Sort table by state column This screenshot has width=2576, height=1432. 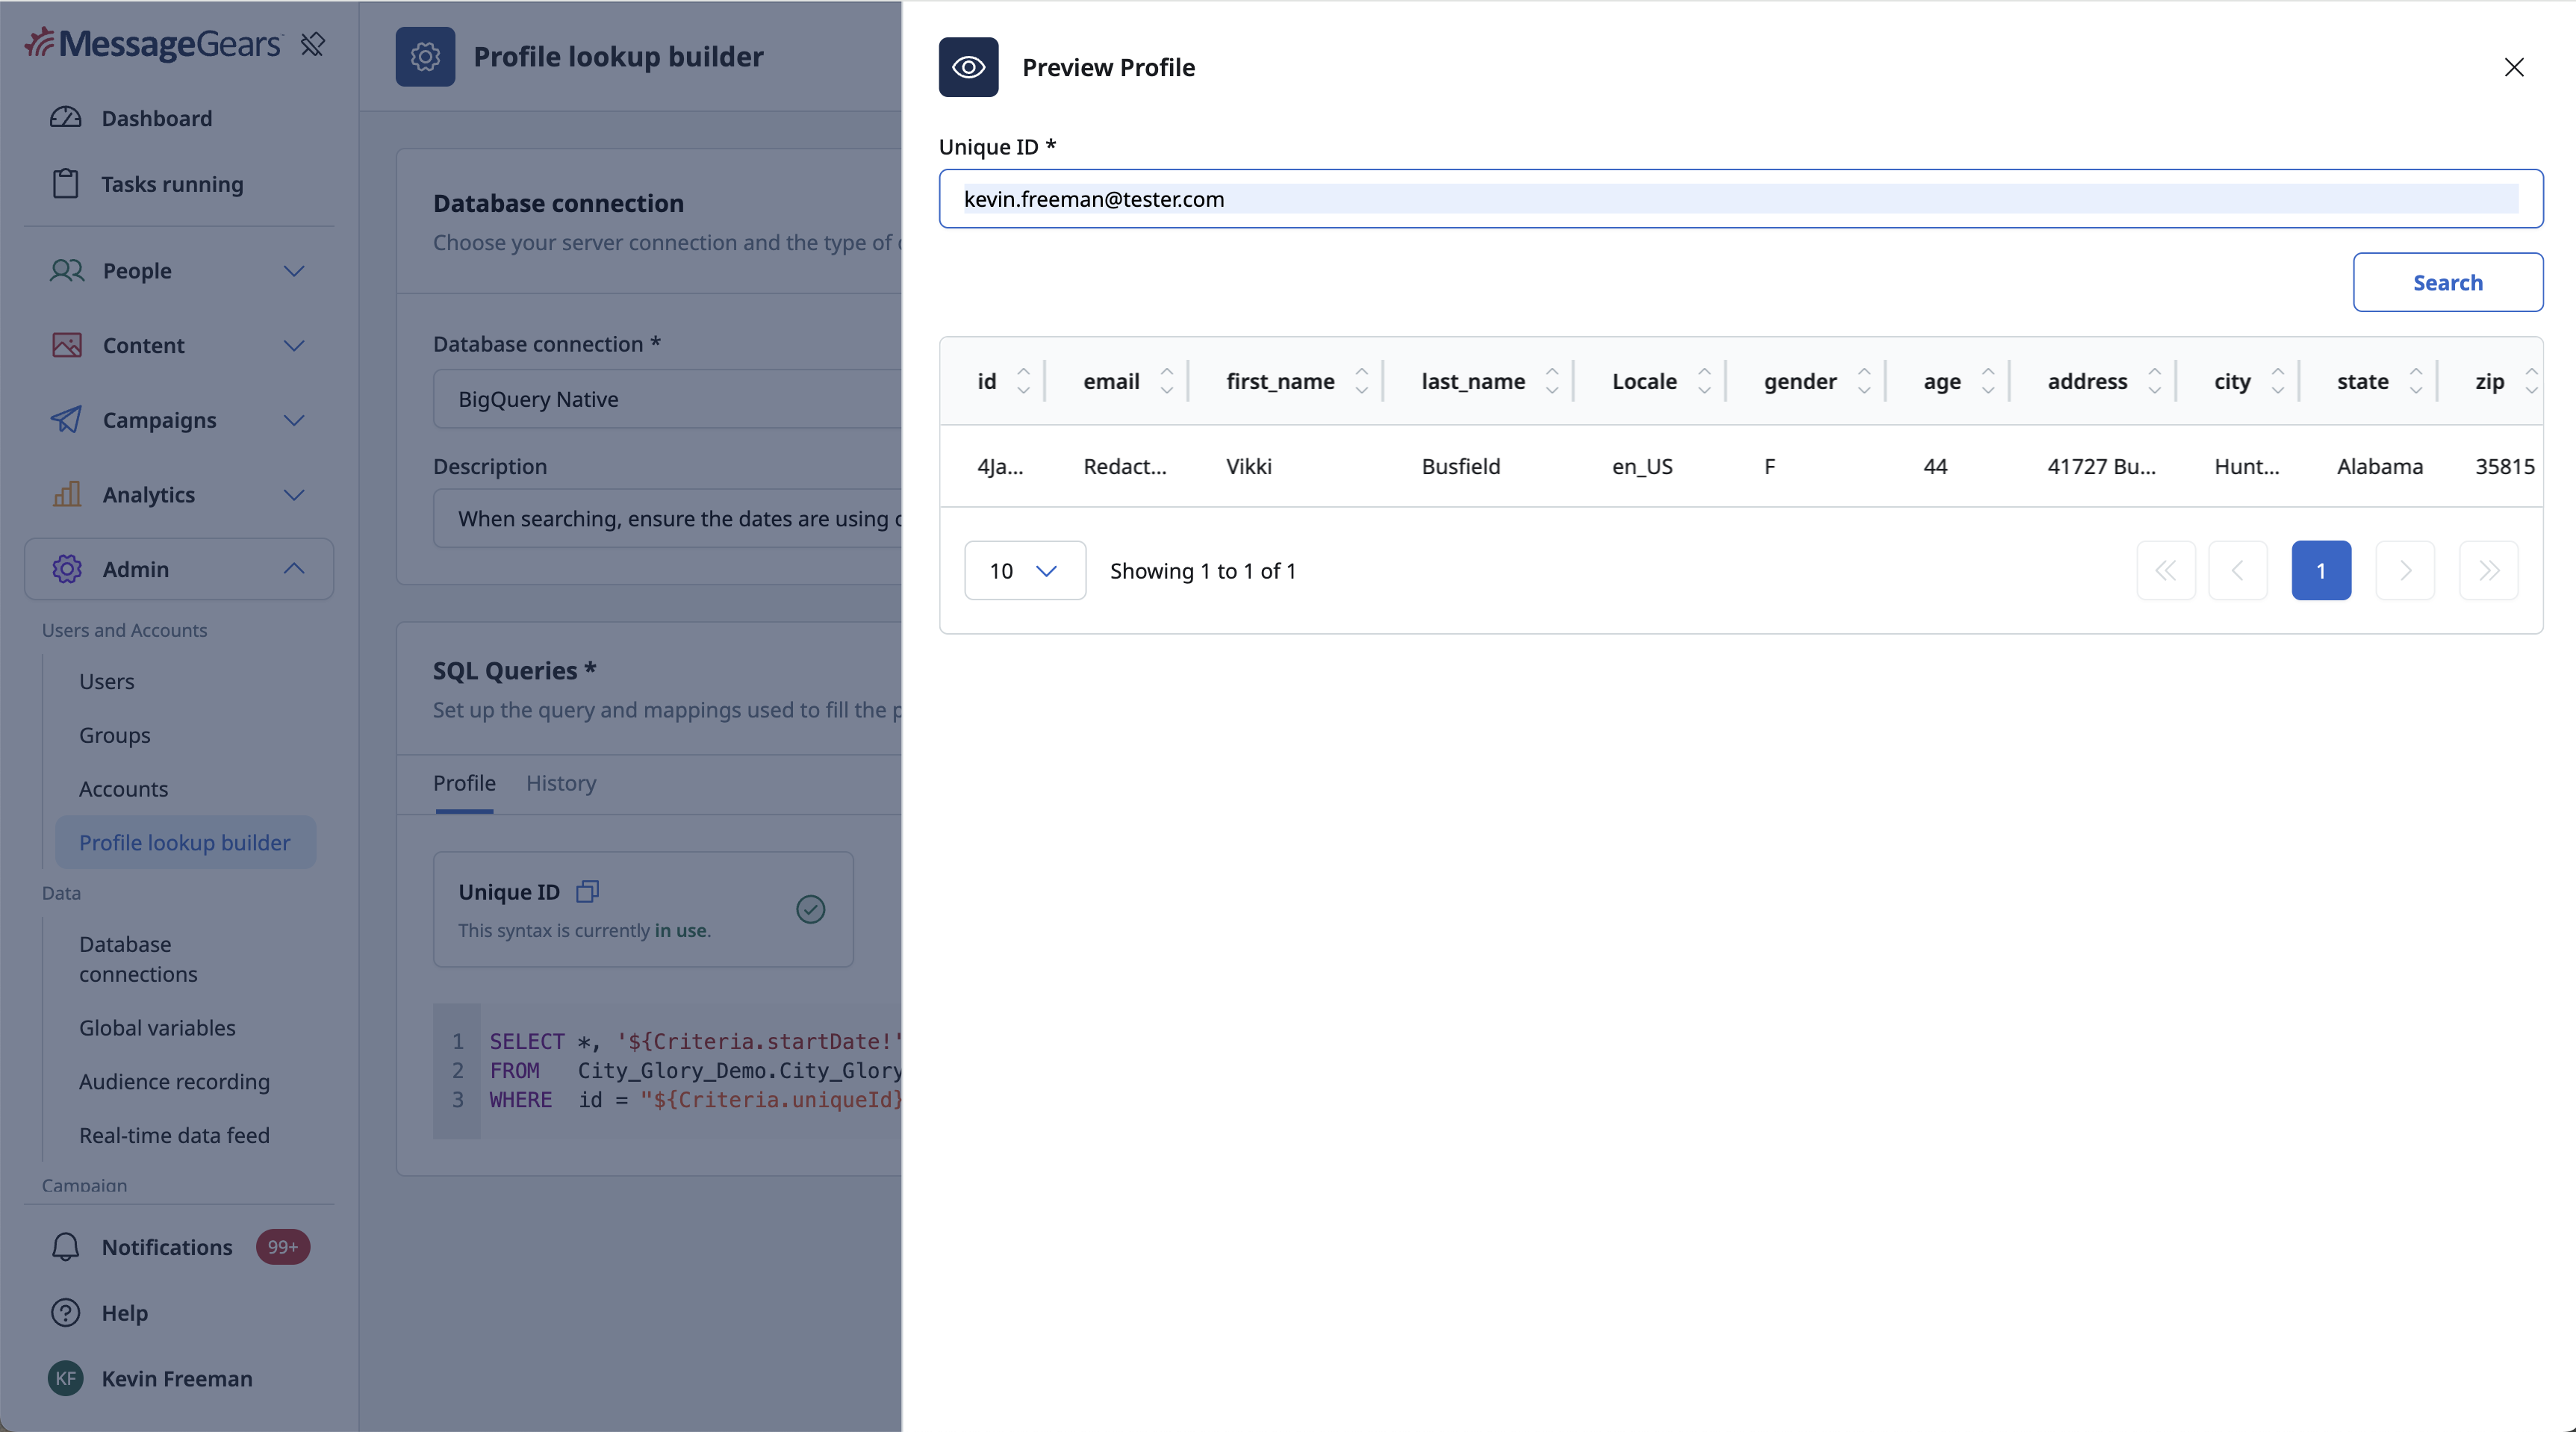click(2416, 381)
